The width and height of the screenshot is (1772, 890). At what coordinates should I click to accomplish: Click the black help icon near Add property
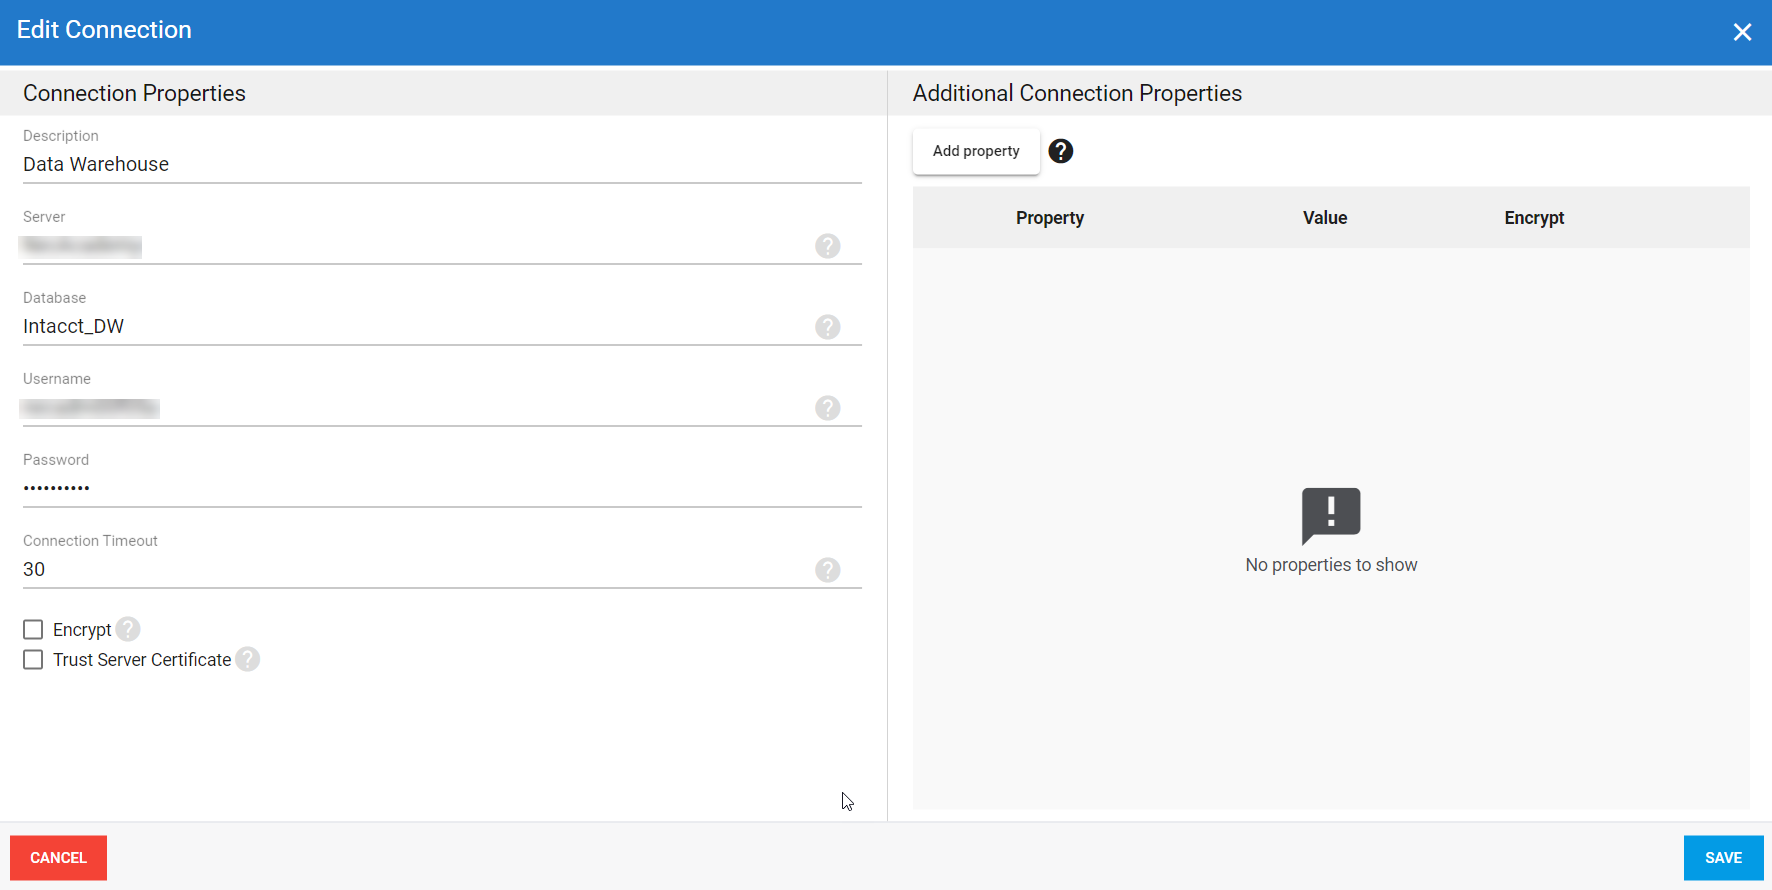pos(1060,151)
